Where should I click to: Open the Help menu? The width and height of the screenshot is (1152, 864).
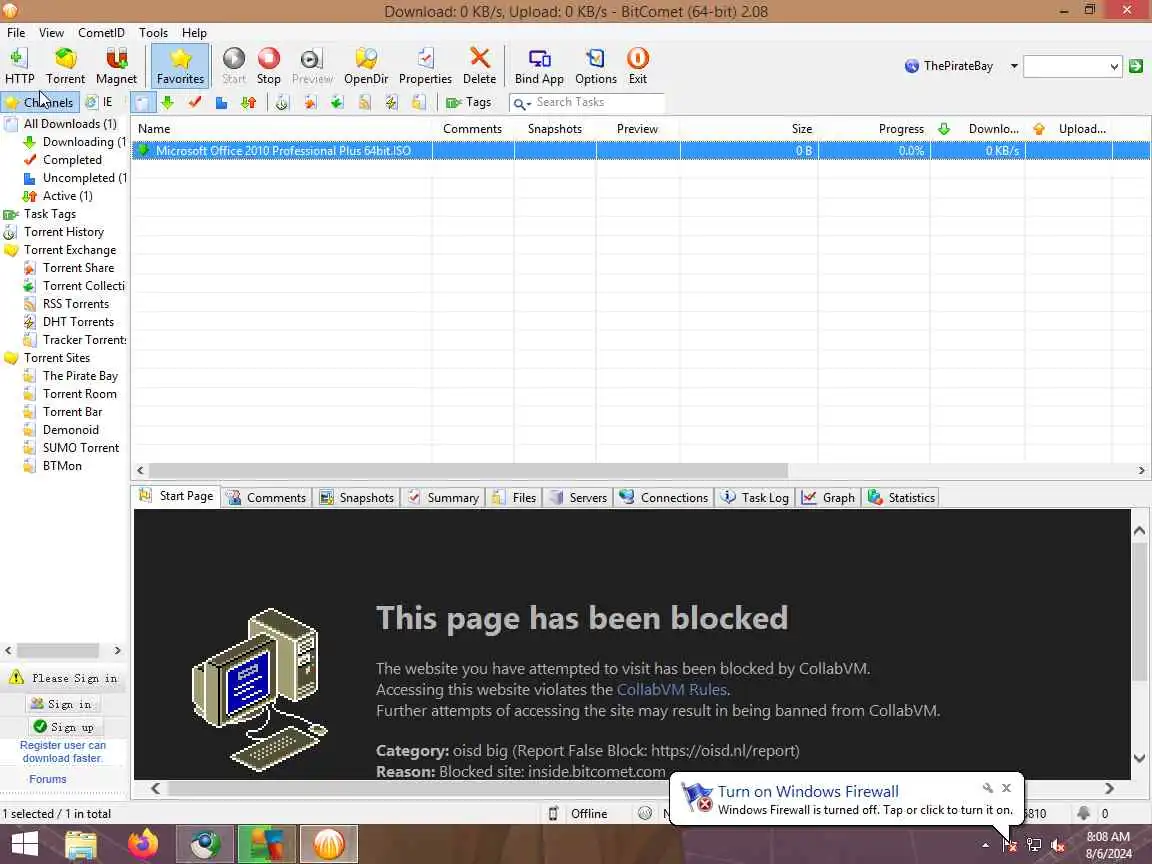coord(194,32)
